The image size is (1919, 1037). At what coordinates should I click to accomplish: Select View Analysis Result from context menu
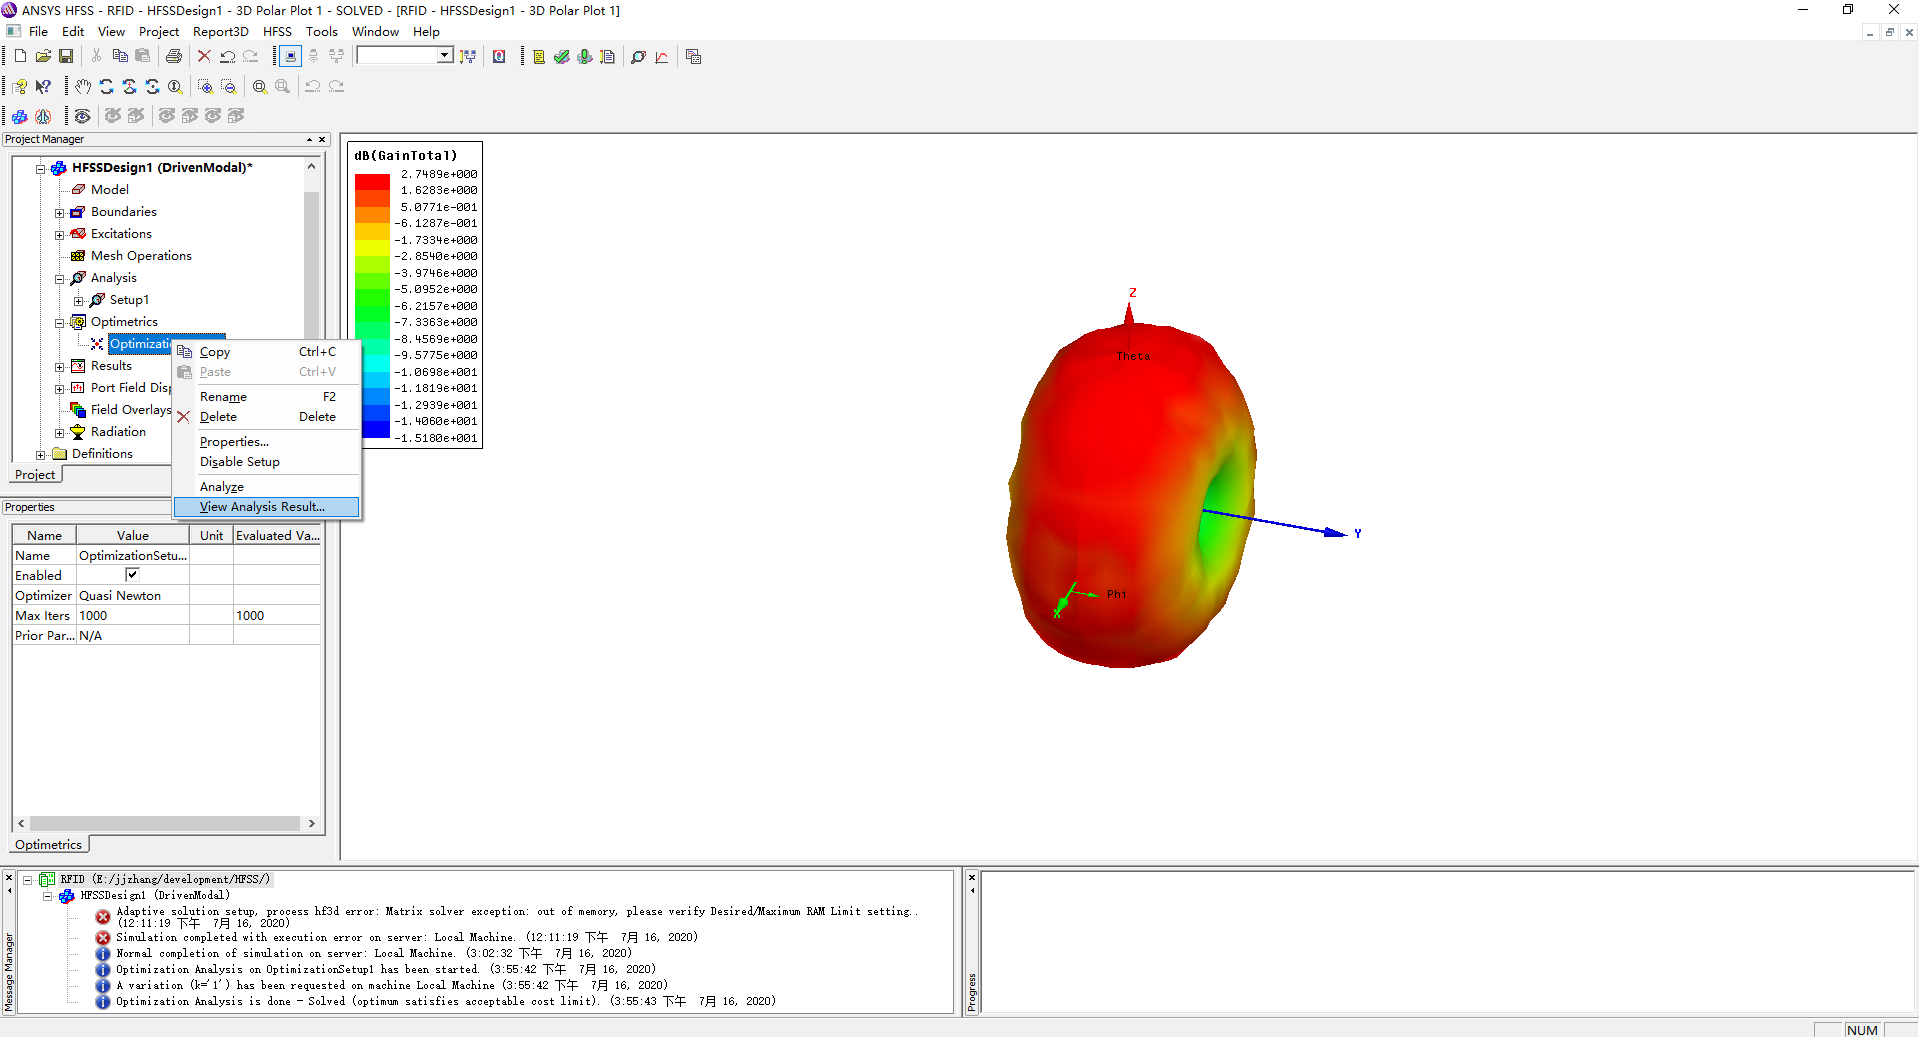[x=262, y=507]
